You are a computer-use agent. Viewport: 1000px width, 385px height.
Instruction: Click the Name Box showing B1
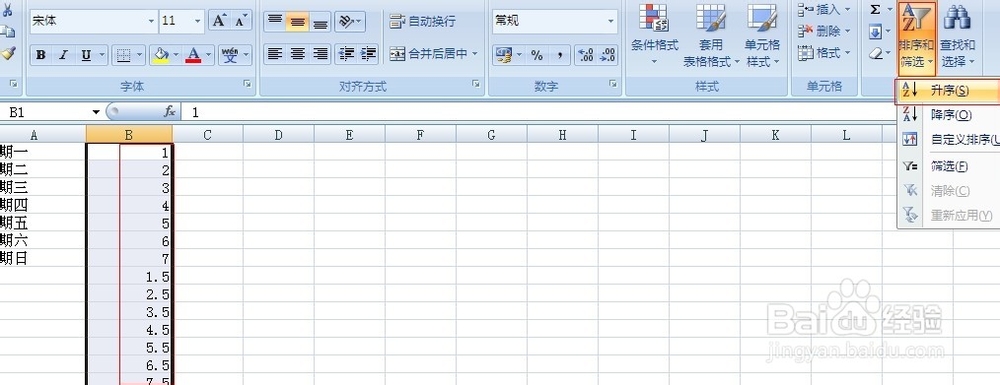coord(45,112)
